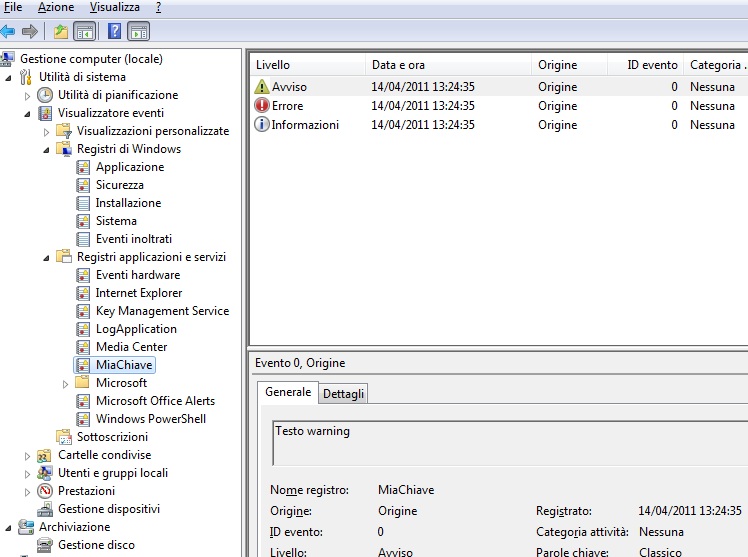Viewport: 748px width, 557px height.
Task: Sort by the Livello column header
Action: click(x=308, y=65)
